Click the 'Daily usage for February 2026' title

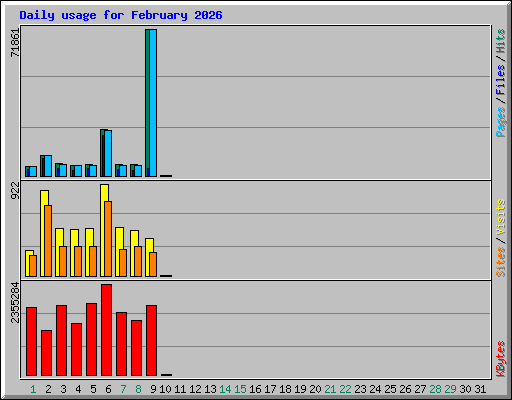coord(121,15)
